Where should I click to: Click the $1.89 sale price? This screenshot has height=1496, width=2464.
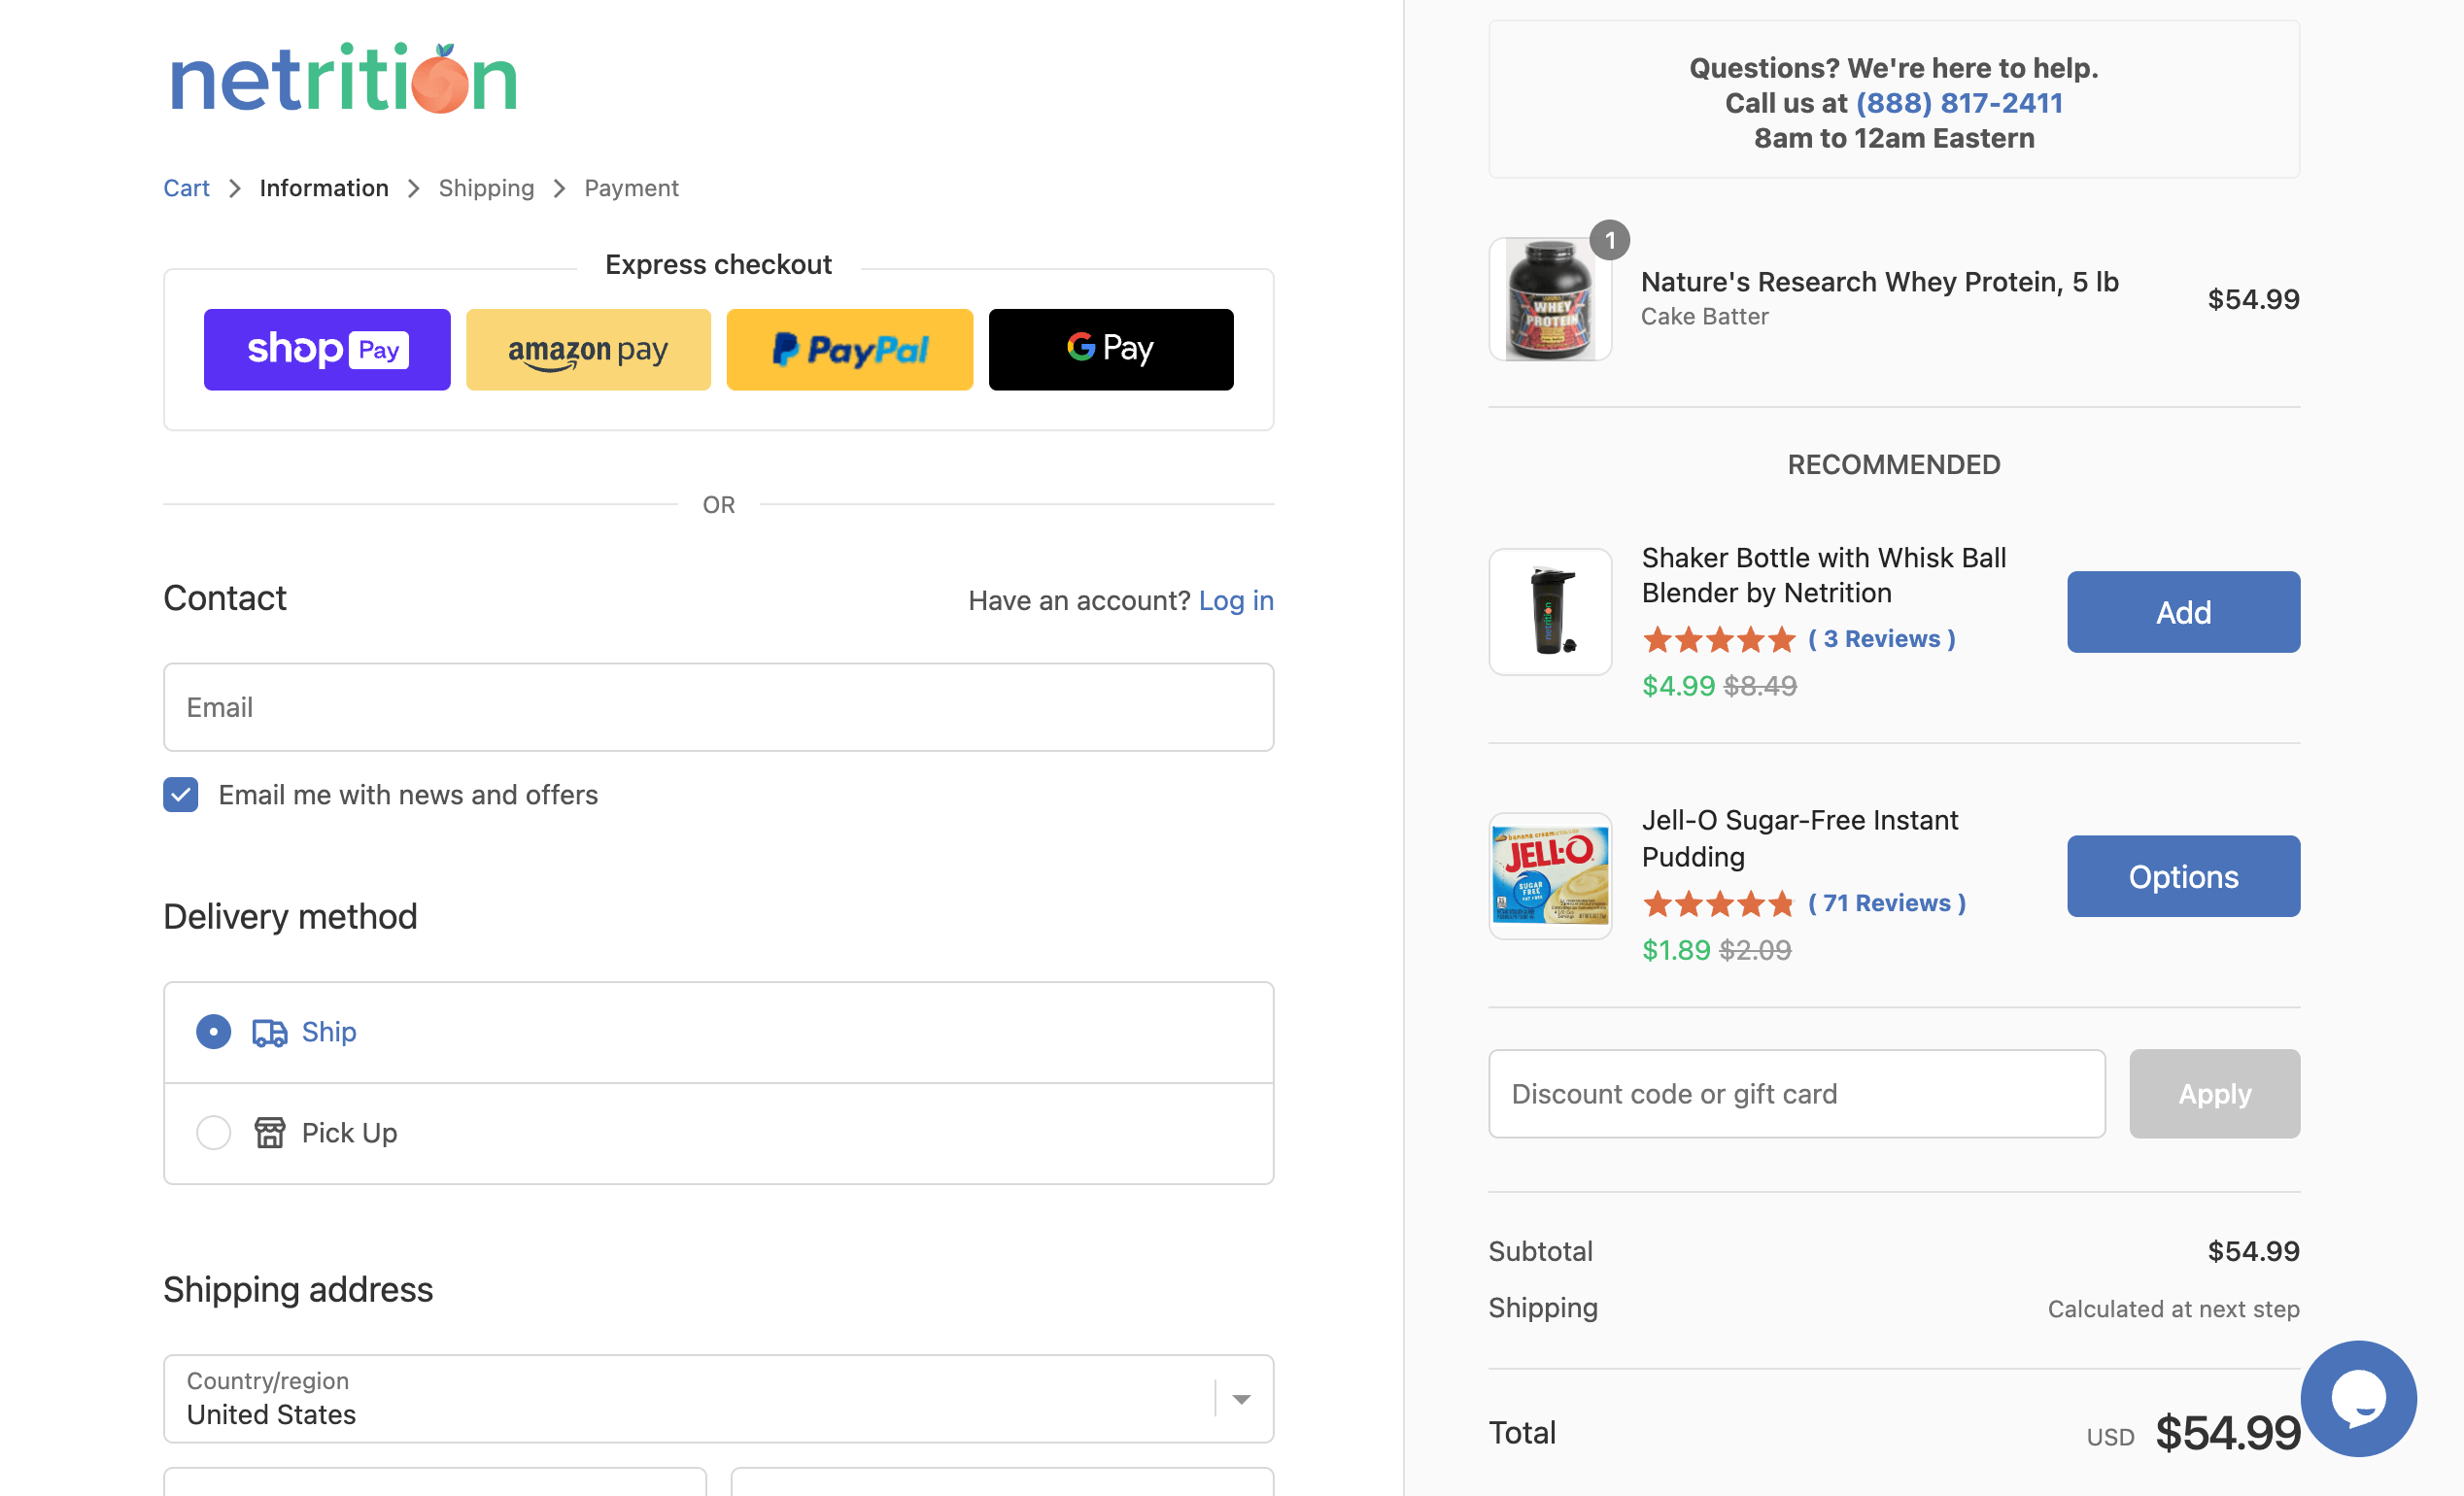pyautogui.click(x=1675, y=950)
